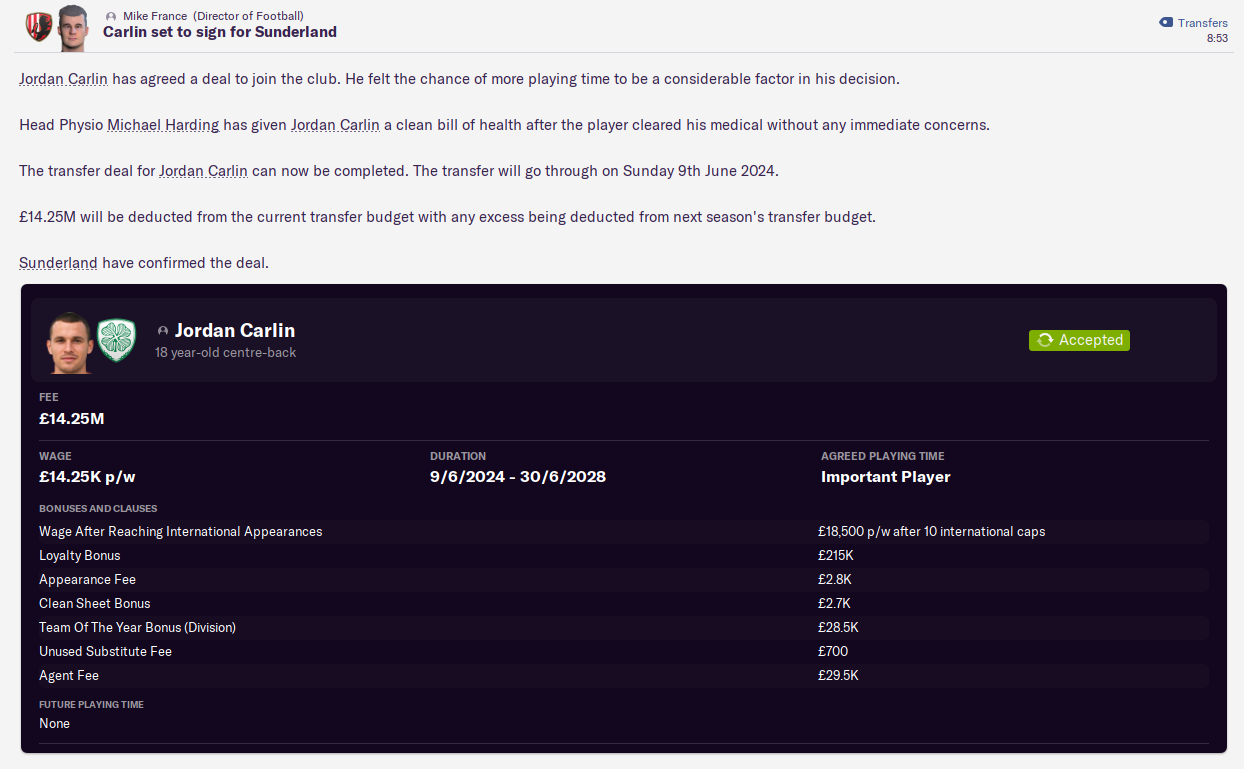Open Jordan Carlin link in medical sentence
This screenshot has height=769, width=1244.
pos(335,125)
